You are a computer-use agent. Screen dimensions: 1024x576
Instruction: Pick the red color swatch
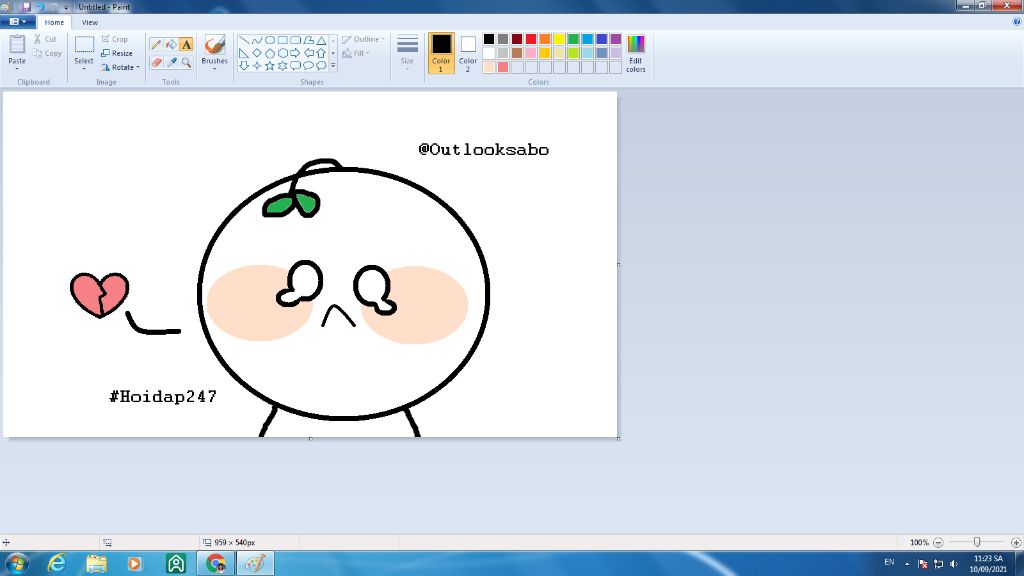531,39
